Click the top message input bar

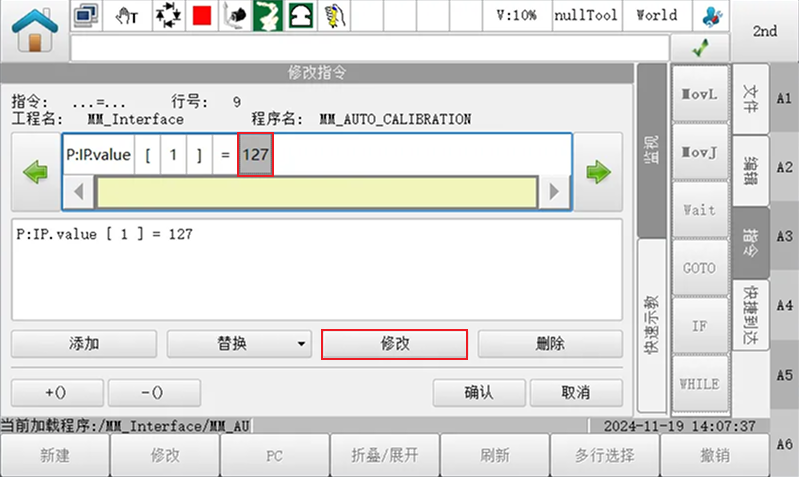click(x=369, y=48)
